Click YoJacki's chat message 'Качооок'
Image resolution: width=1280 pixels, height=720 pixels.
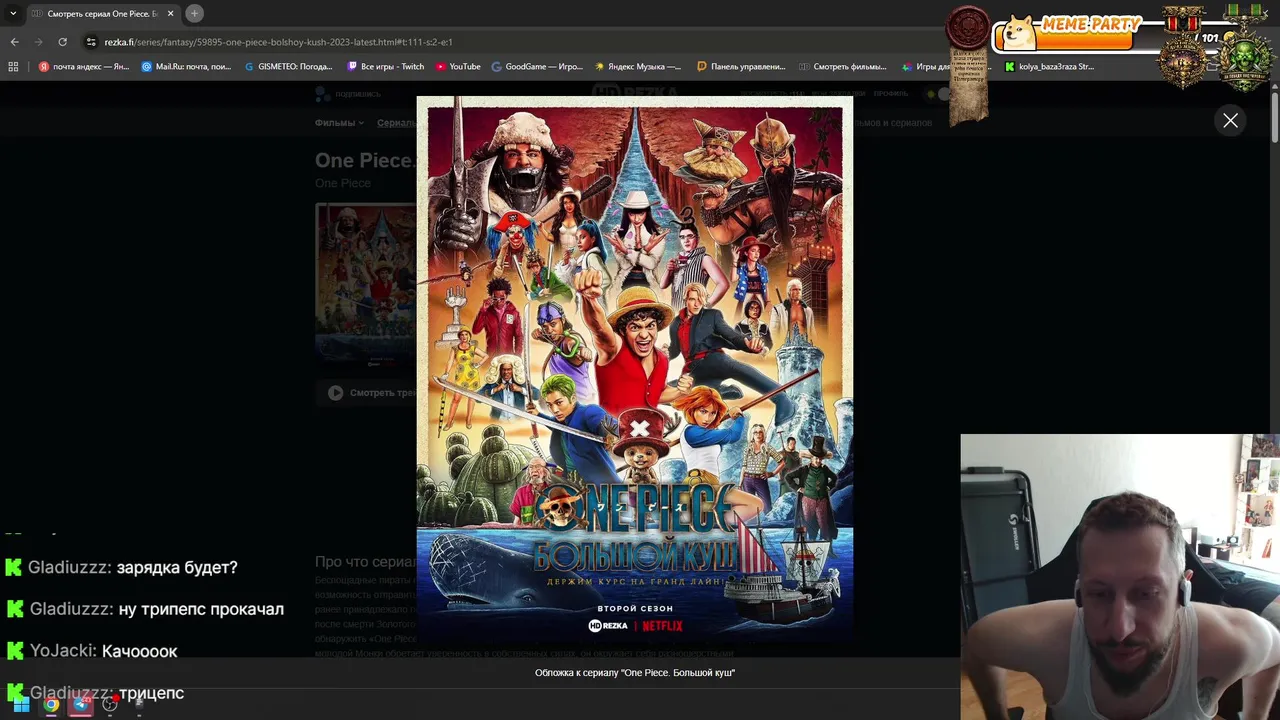140,651
